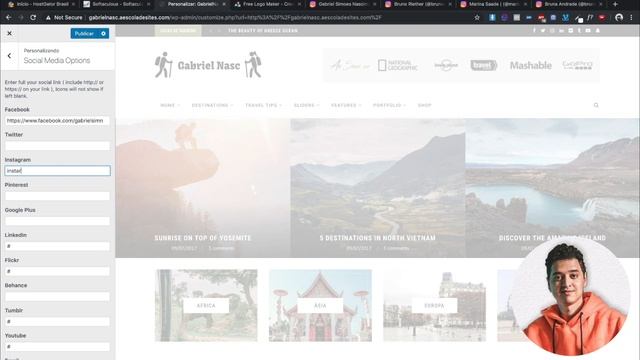Click Instagram icon in site top bar
The width and height of the screenshot is (640, 360).
(x=552, y=31)
